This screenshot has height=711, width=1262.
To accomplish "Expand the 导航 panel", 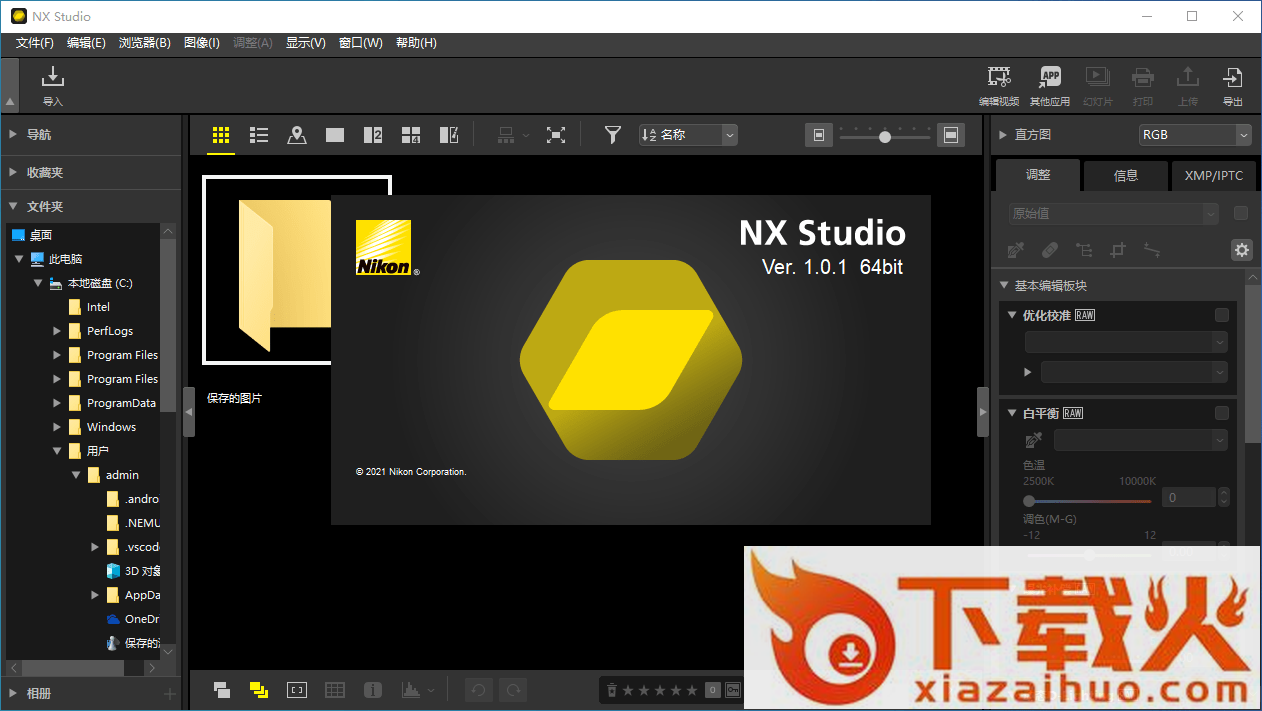I will click(13, 134).
